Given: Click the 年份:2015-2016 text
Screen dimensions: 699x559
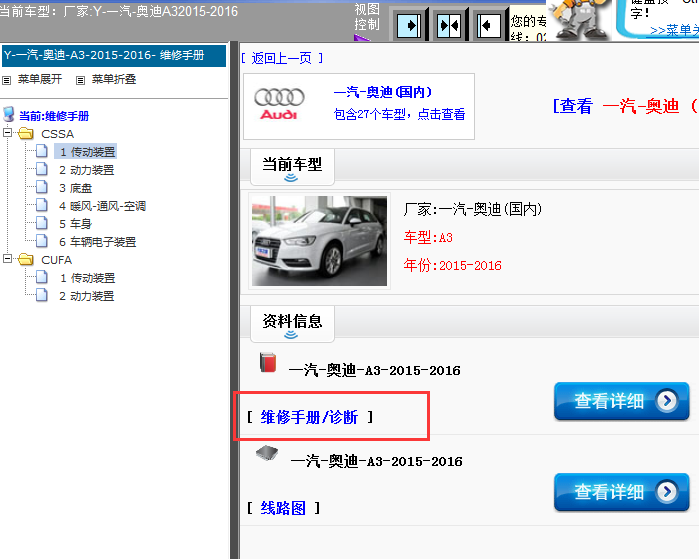Looking at the screenshot, I should (452, 266).
